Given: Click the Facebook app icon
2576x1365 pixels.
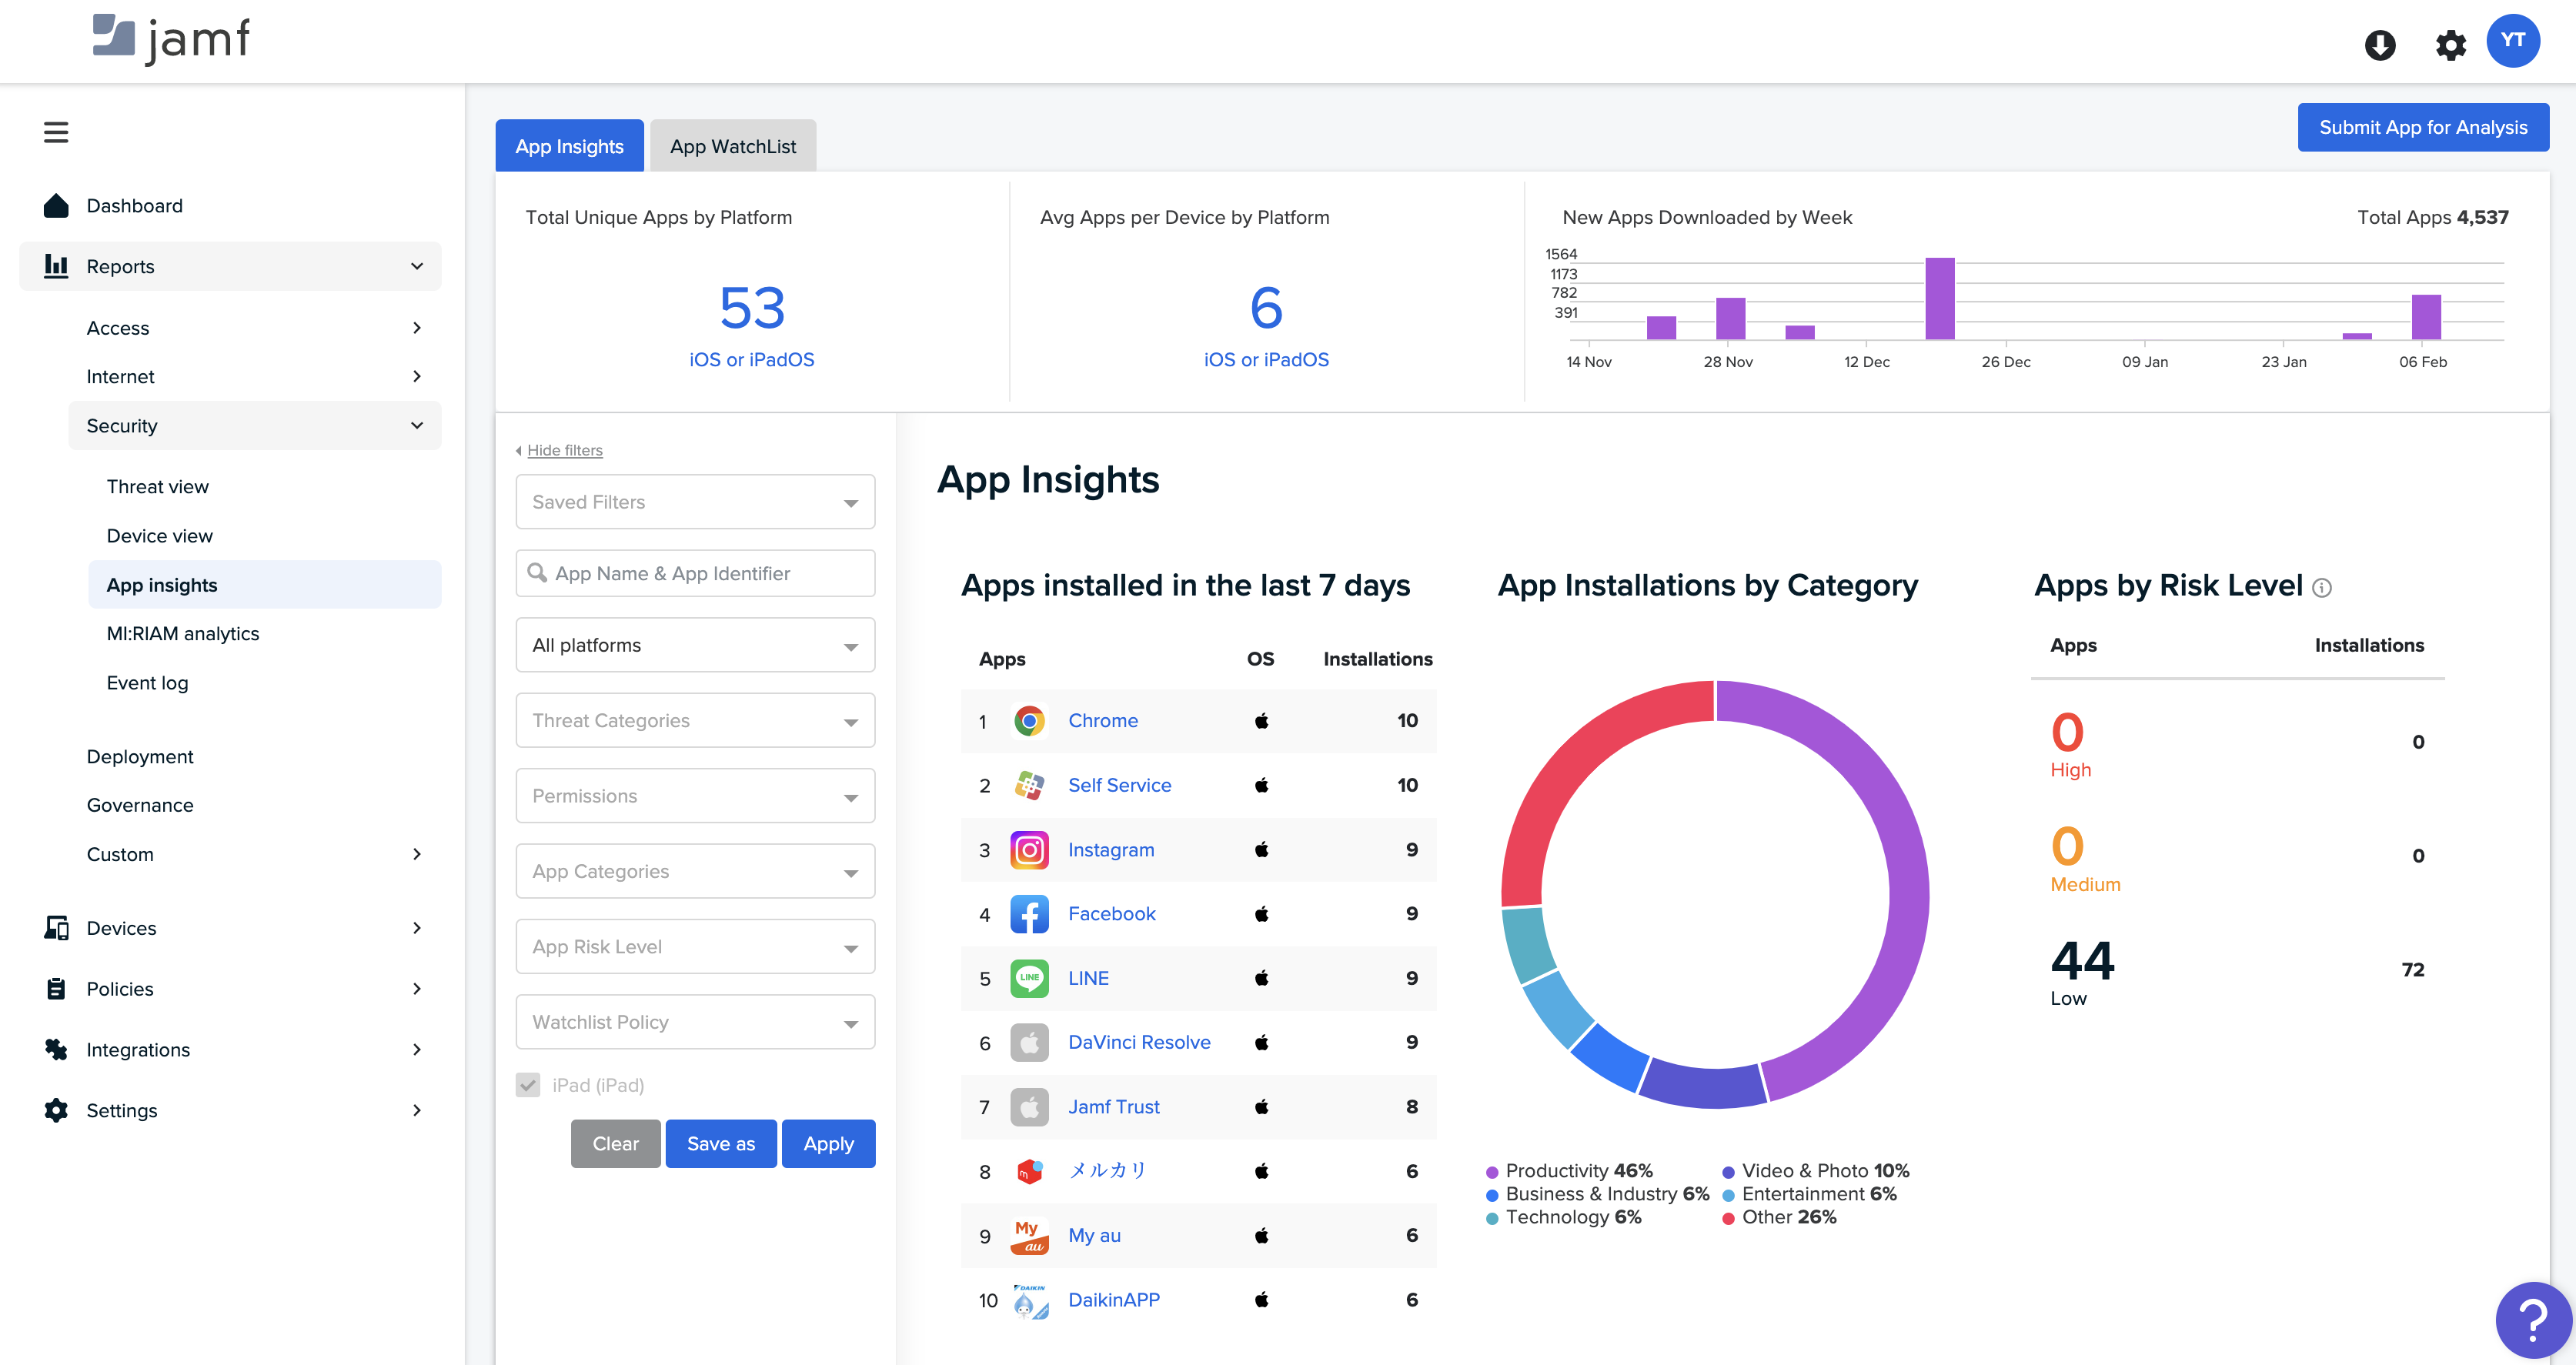Looking at the screenshot, I should 1029,914.
